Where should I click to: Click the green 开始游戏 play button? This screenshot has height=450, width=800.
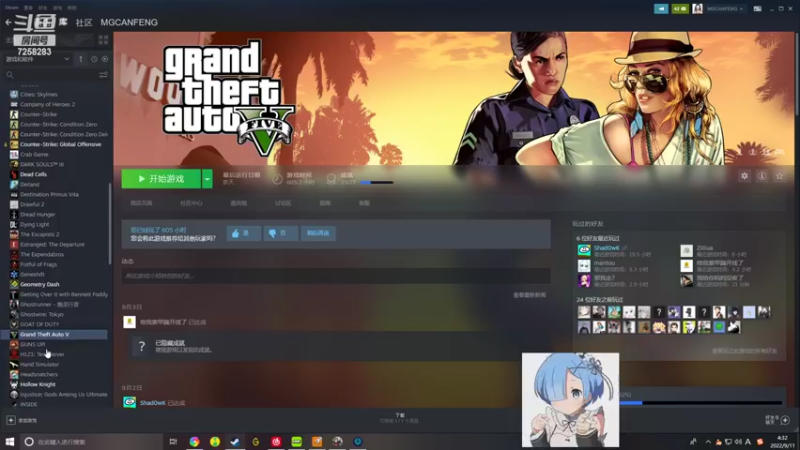(161, 179)
